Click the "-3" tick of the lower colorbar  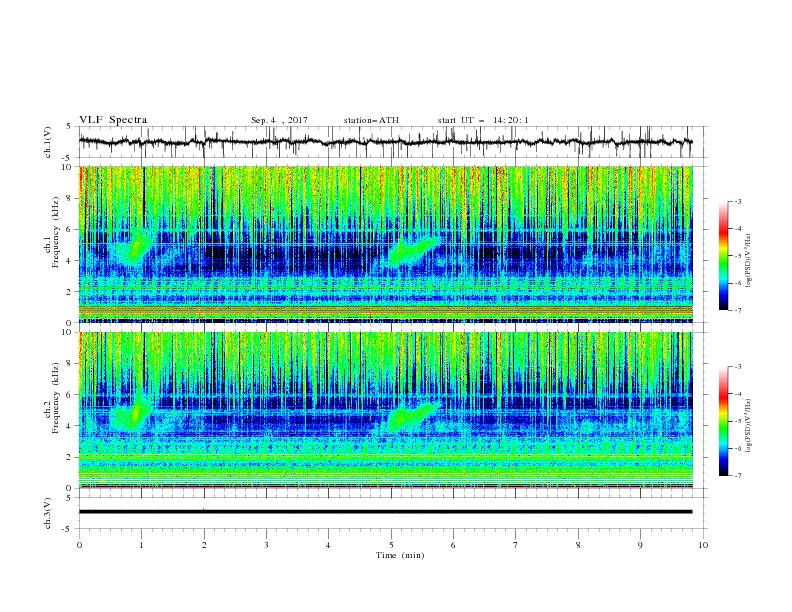[x=737, y=367]
